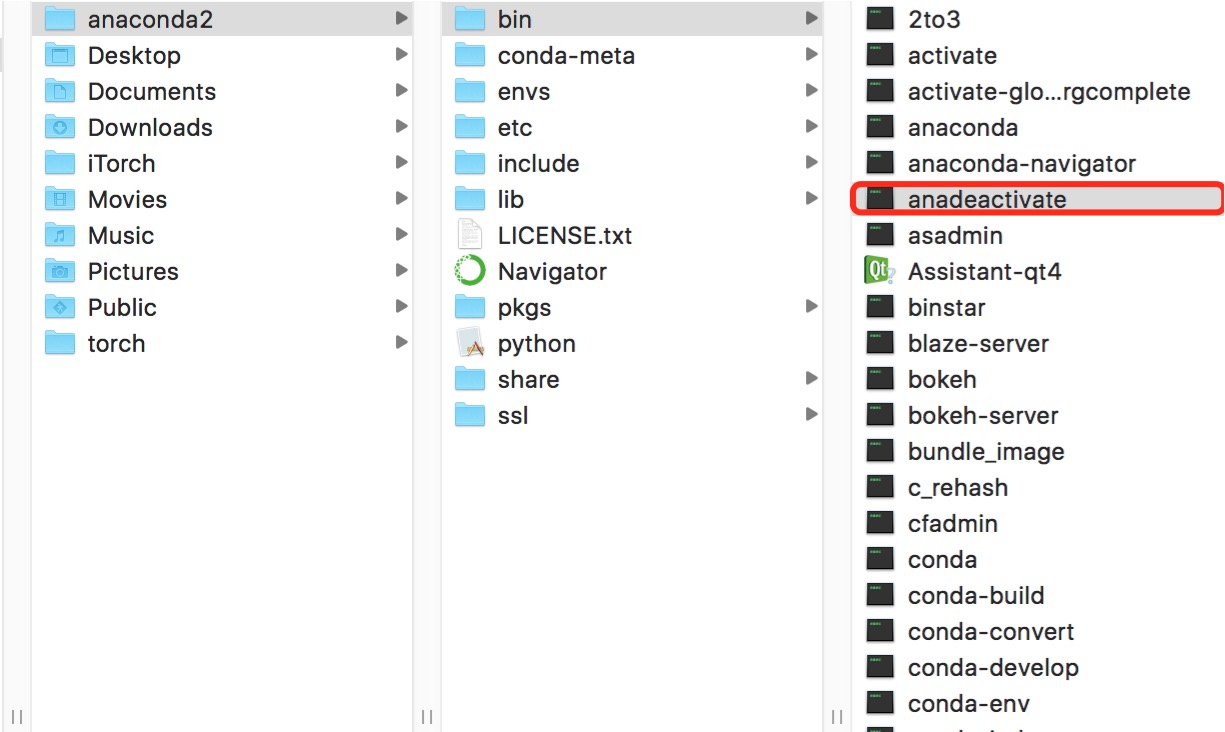The height and width of the screenshot is (732, 1225).
Task: Open the conda-meta folder
Action: pos(565,55)
